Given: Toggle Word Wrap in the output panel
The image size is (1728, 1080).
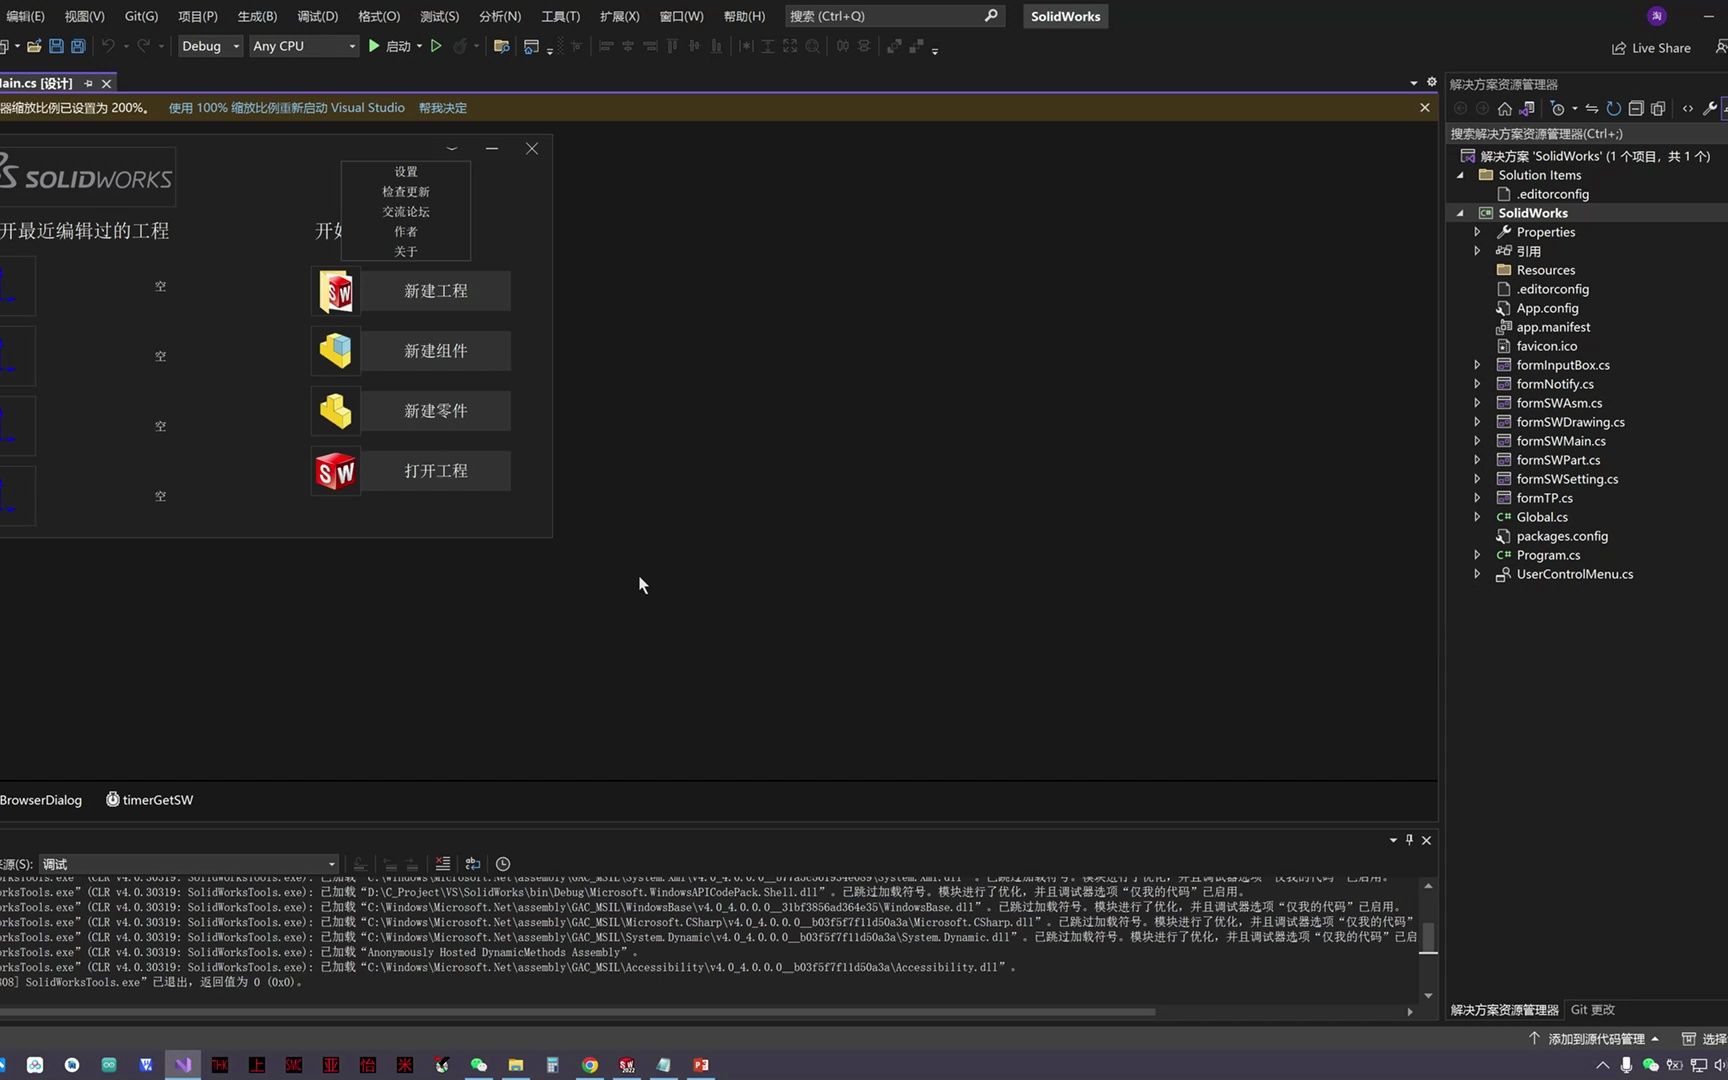Looking at the screenshot, I should [x=473, y=864].
